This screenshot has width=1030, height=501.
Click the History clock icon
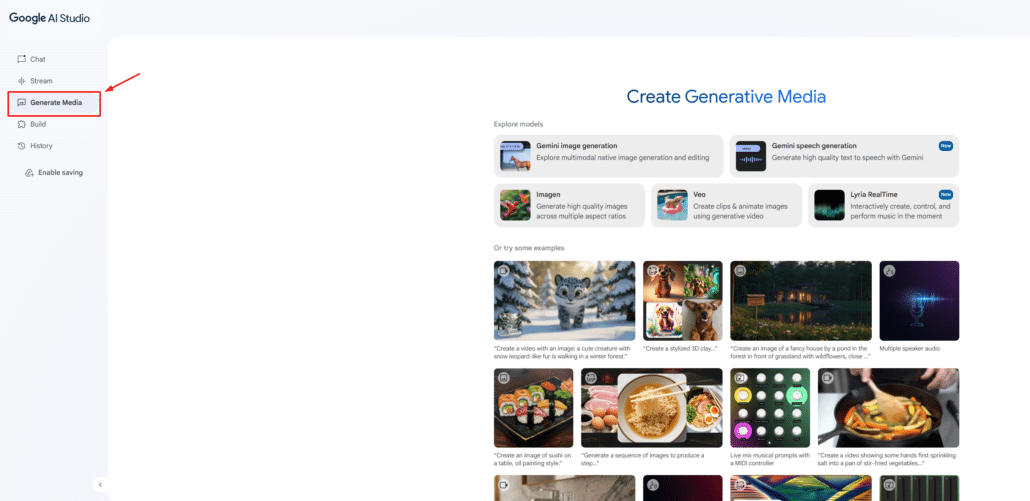coord(22,146)
